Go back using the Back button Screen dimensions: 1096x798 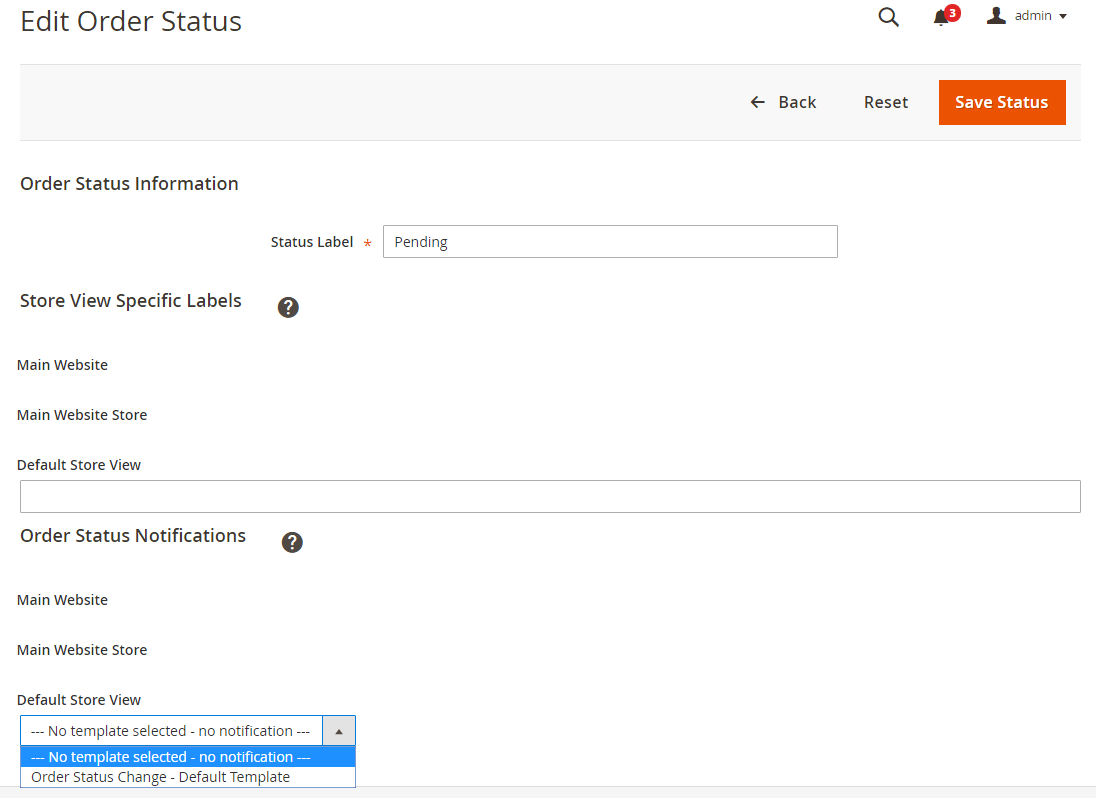(x=784, y=102)
